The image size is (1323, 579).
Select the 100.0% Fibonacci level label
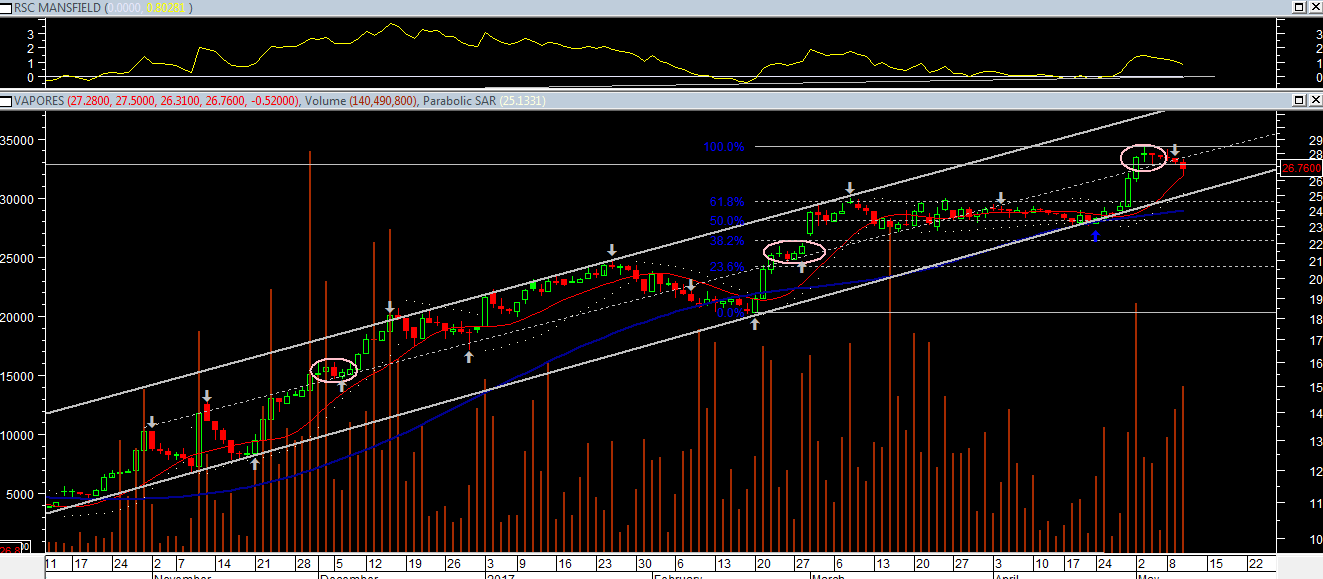point(723,147)
